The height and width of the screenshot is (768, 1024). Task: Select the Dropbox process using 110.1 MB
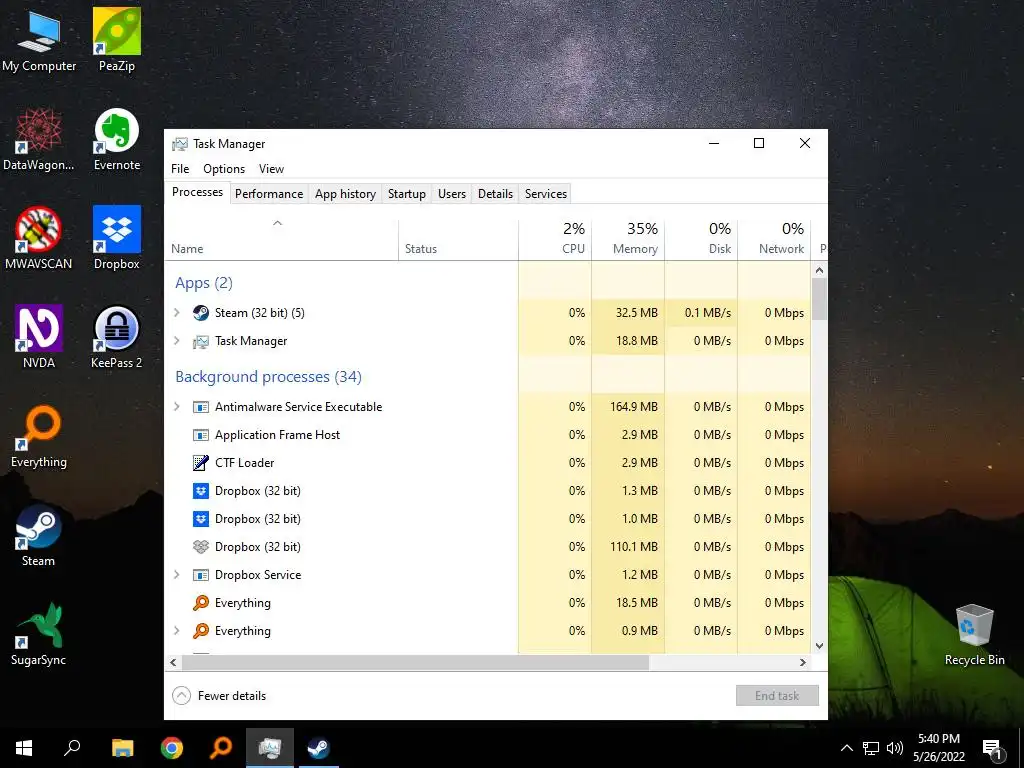488,547
